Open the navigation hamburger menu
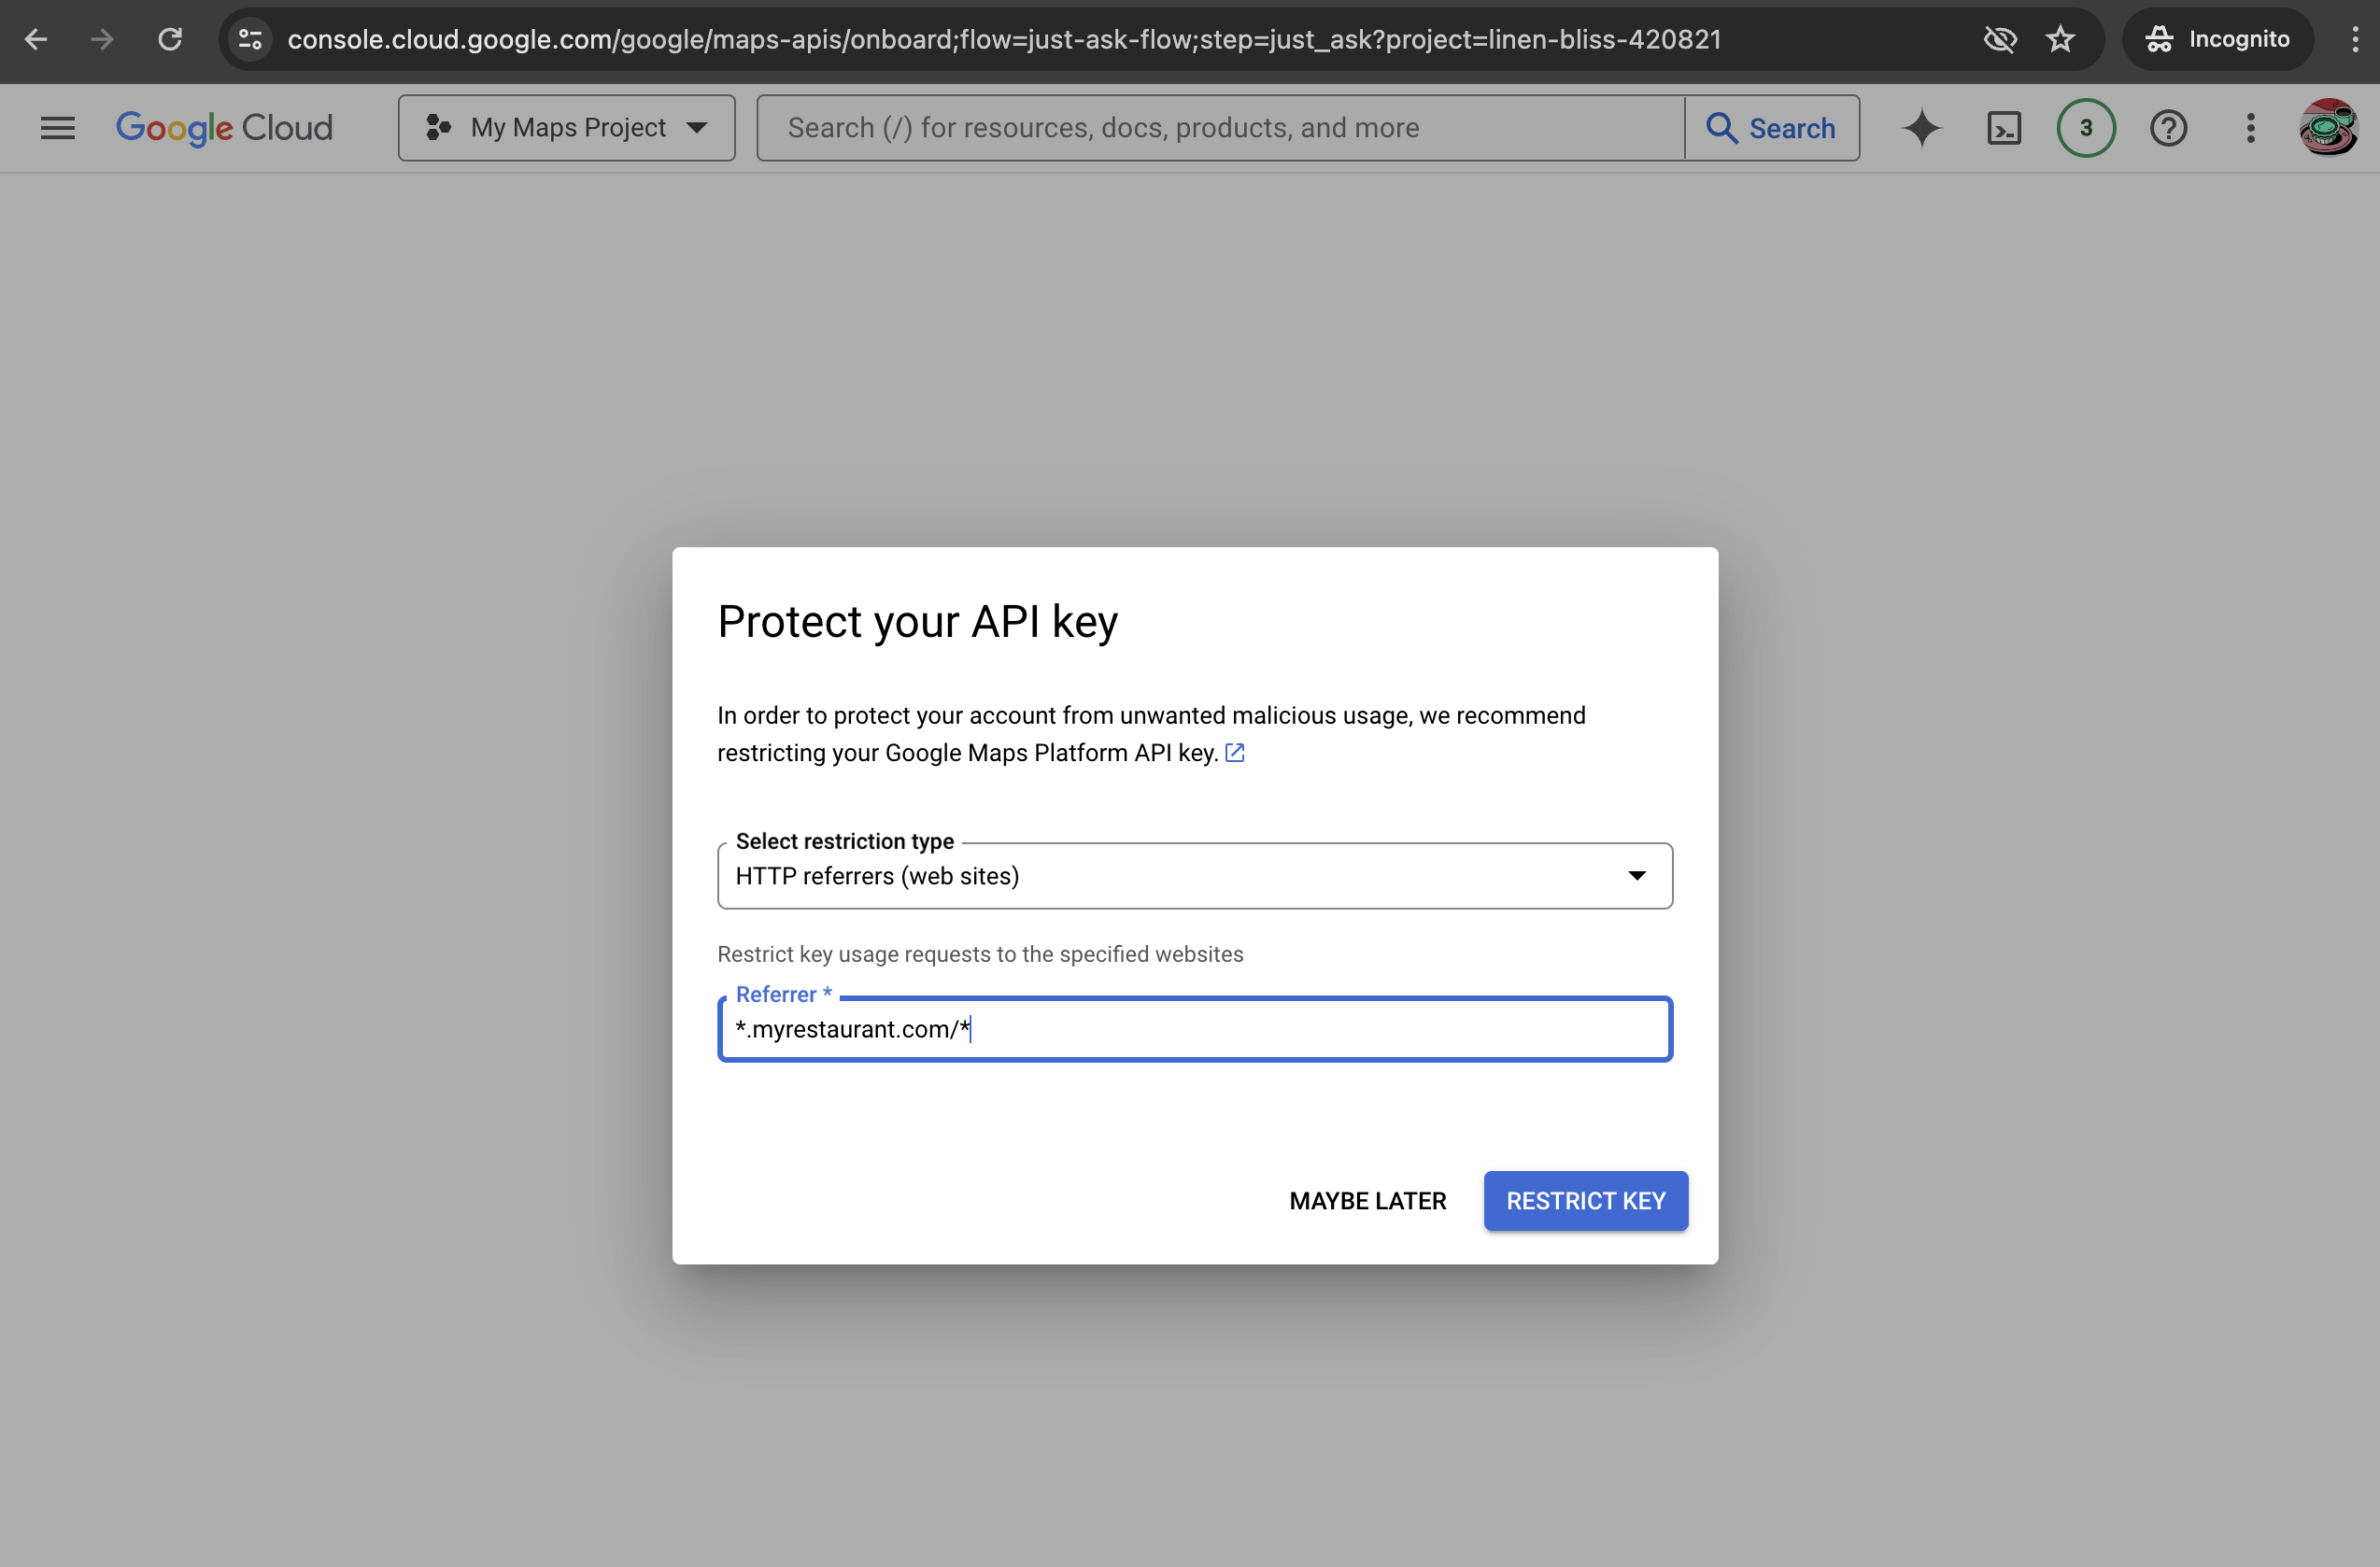The height and width of the screenshot is (1567, 2380). click(x=57, y=128)
